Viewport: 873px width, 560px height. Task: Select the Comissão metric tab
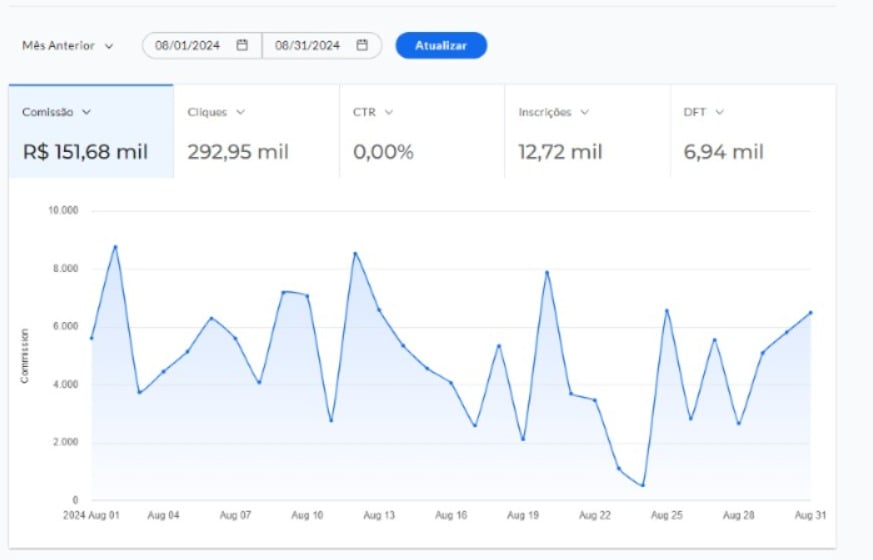coord(90,132)
